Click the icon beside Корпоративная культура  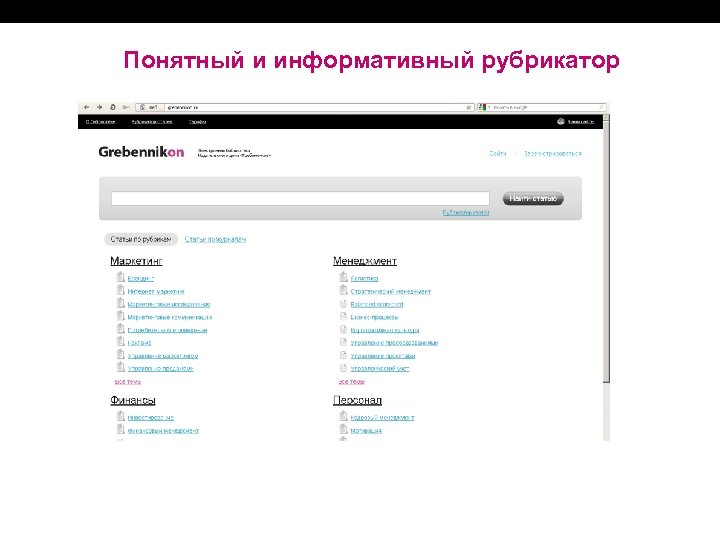[343, 329]
